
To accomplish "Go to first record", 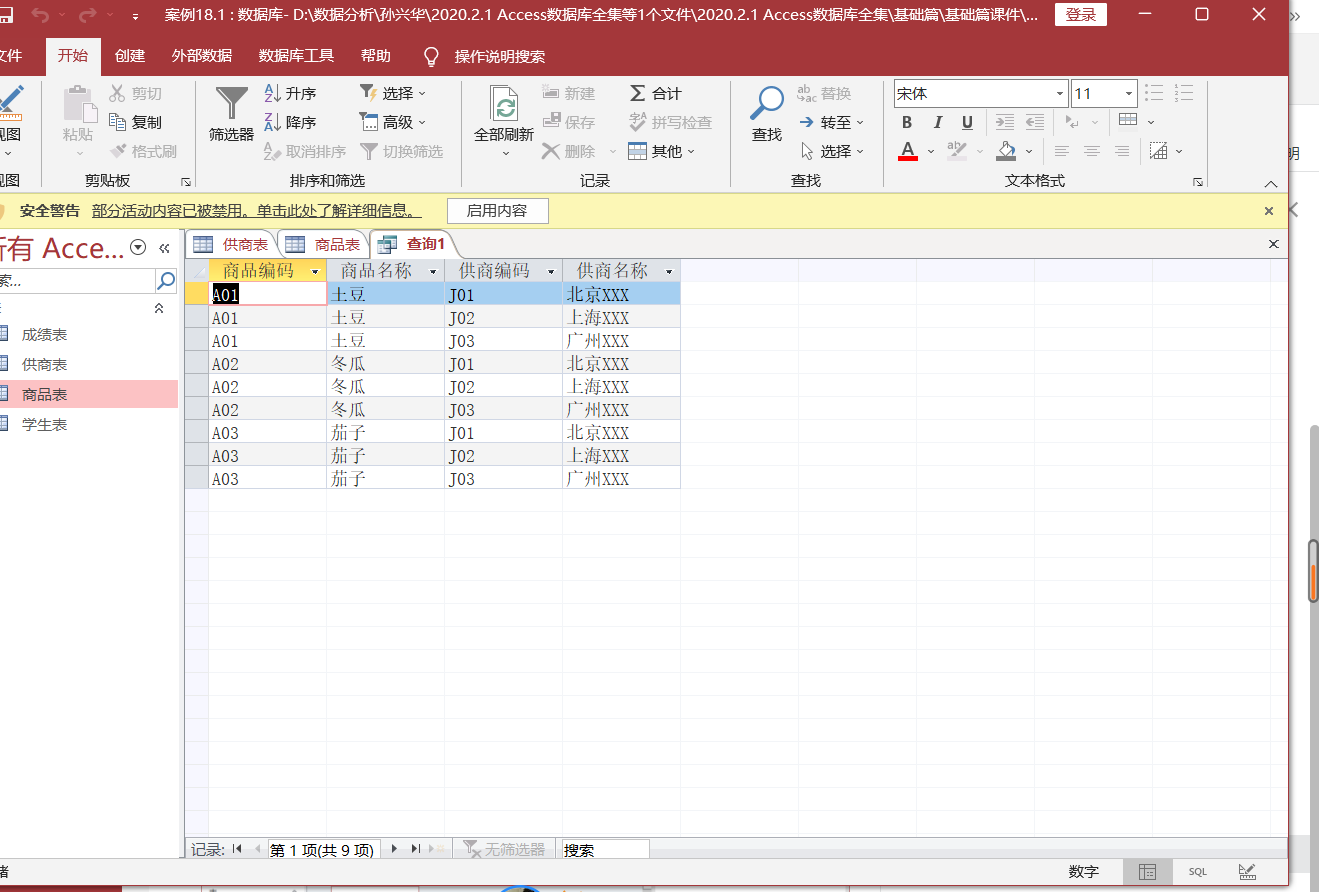I will click(x=238, y=849).
